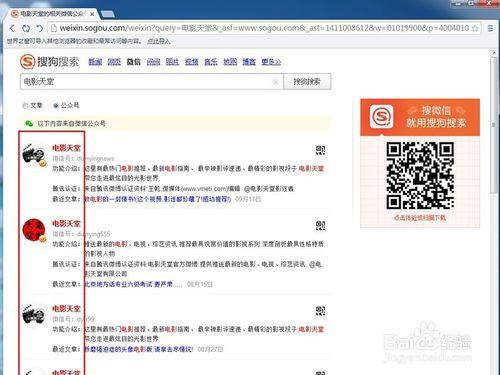The image size is (500, 375).
Task: Open the film-clapper avatar of first result
Action: [34, 155]
